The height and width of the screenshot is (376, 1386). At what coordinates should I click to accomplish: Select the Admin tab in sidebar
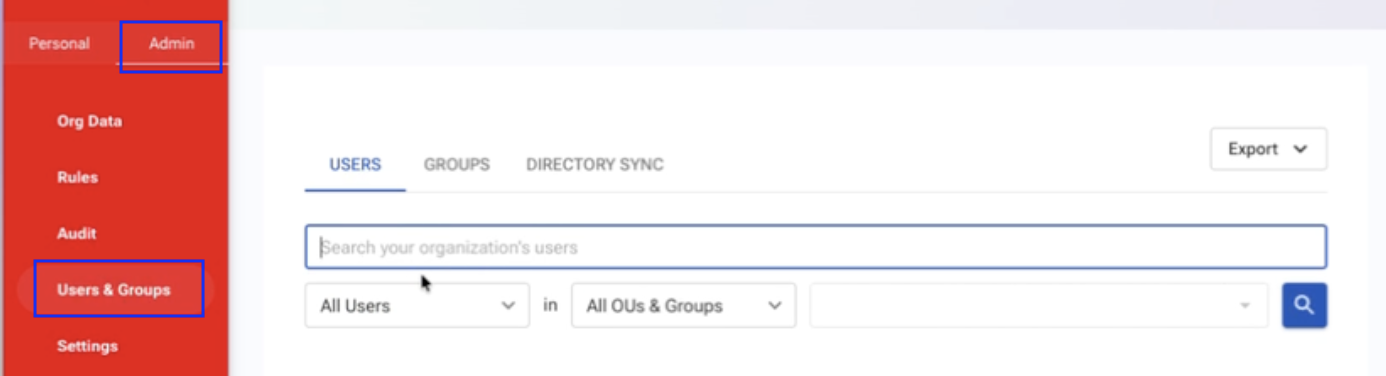pos(171,44)
